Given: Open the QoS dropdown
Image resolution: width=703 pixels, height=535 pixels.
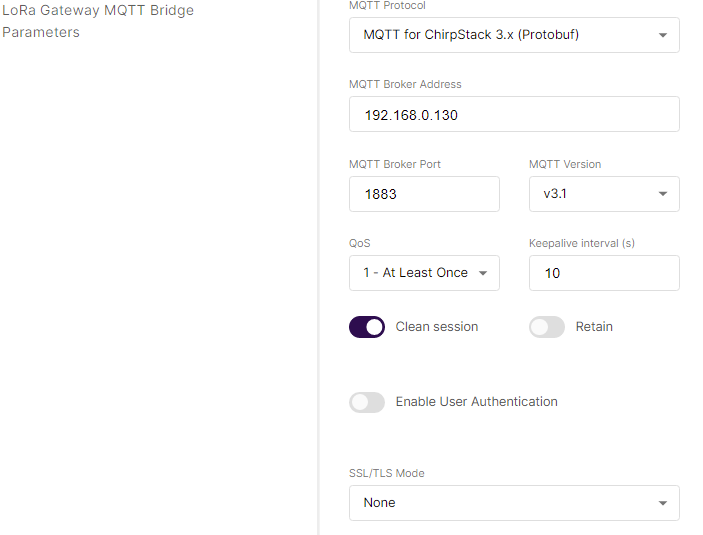Looking at the screenshot, I should click(424, 273).
